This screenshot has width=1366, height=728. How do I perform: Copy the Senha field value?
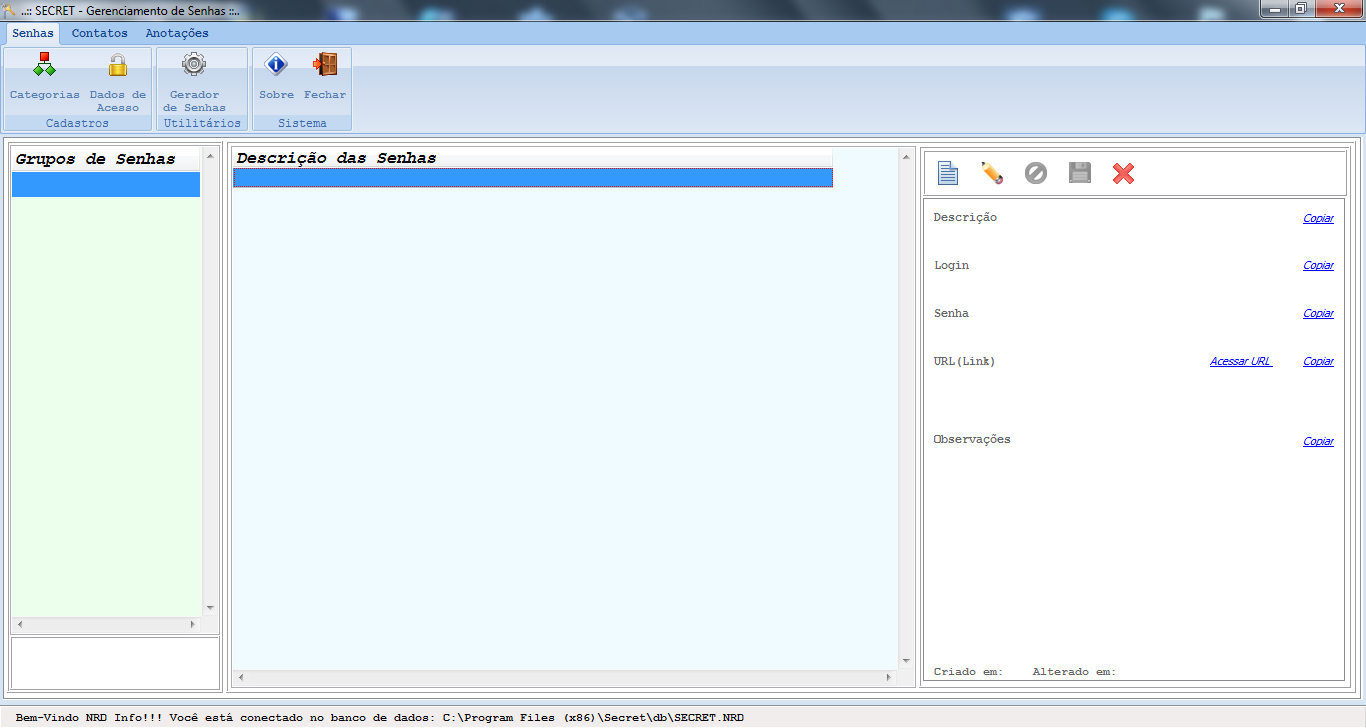[x=1318, y=314]
